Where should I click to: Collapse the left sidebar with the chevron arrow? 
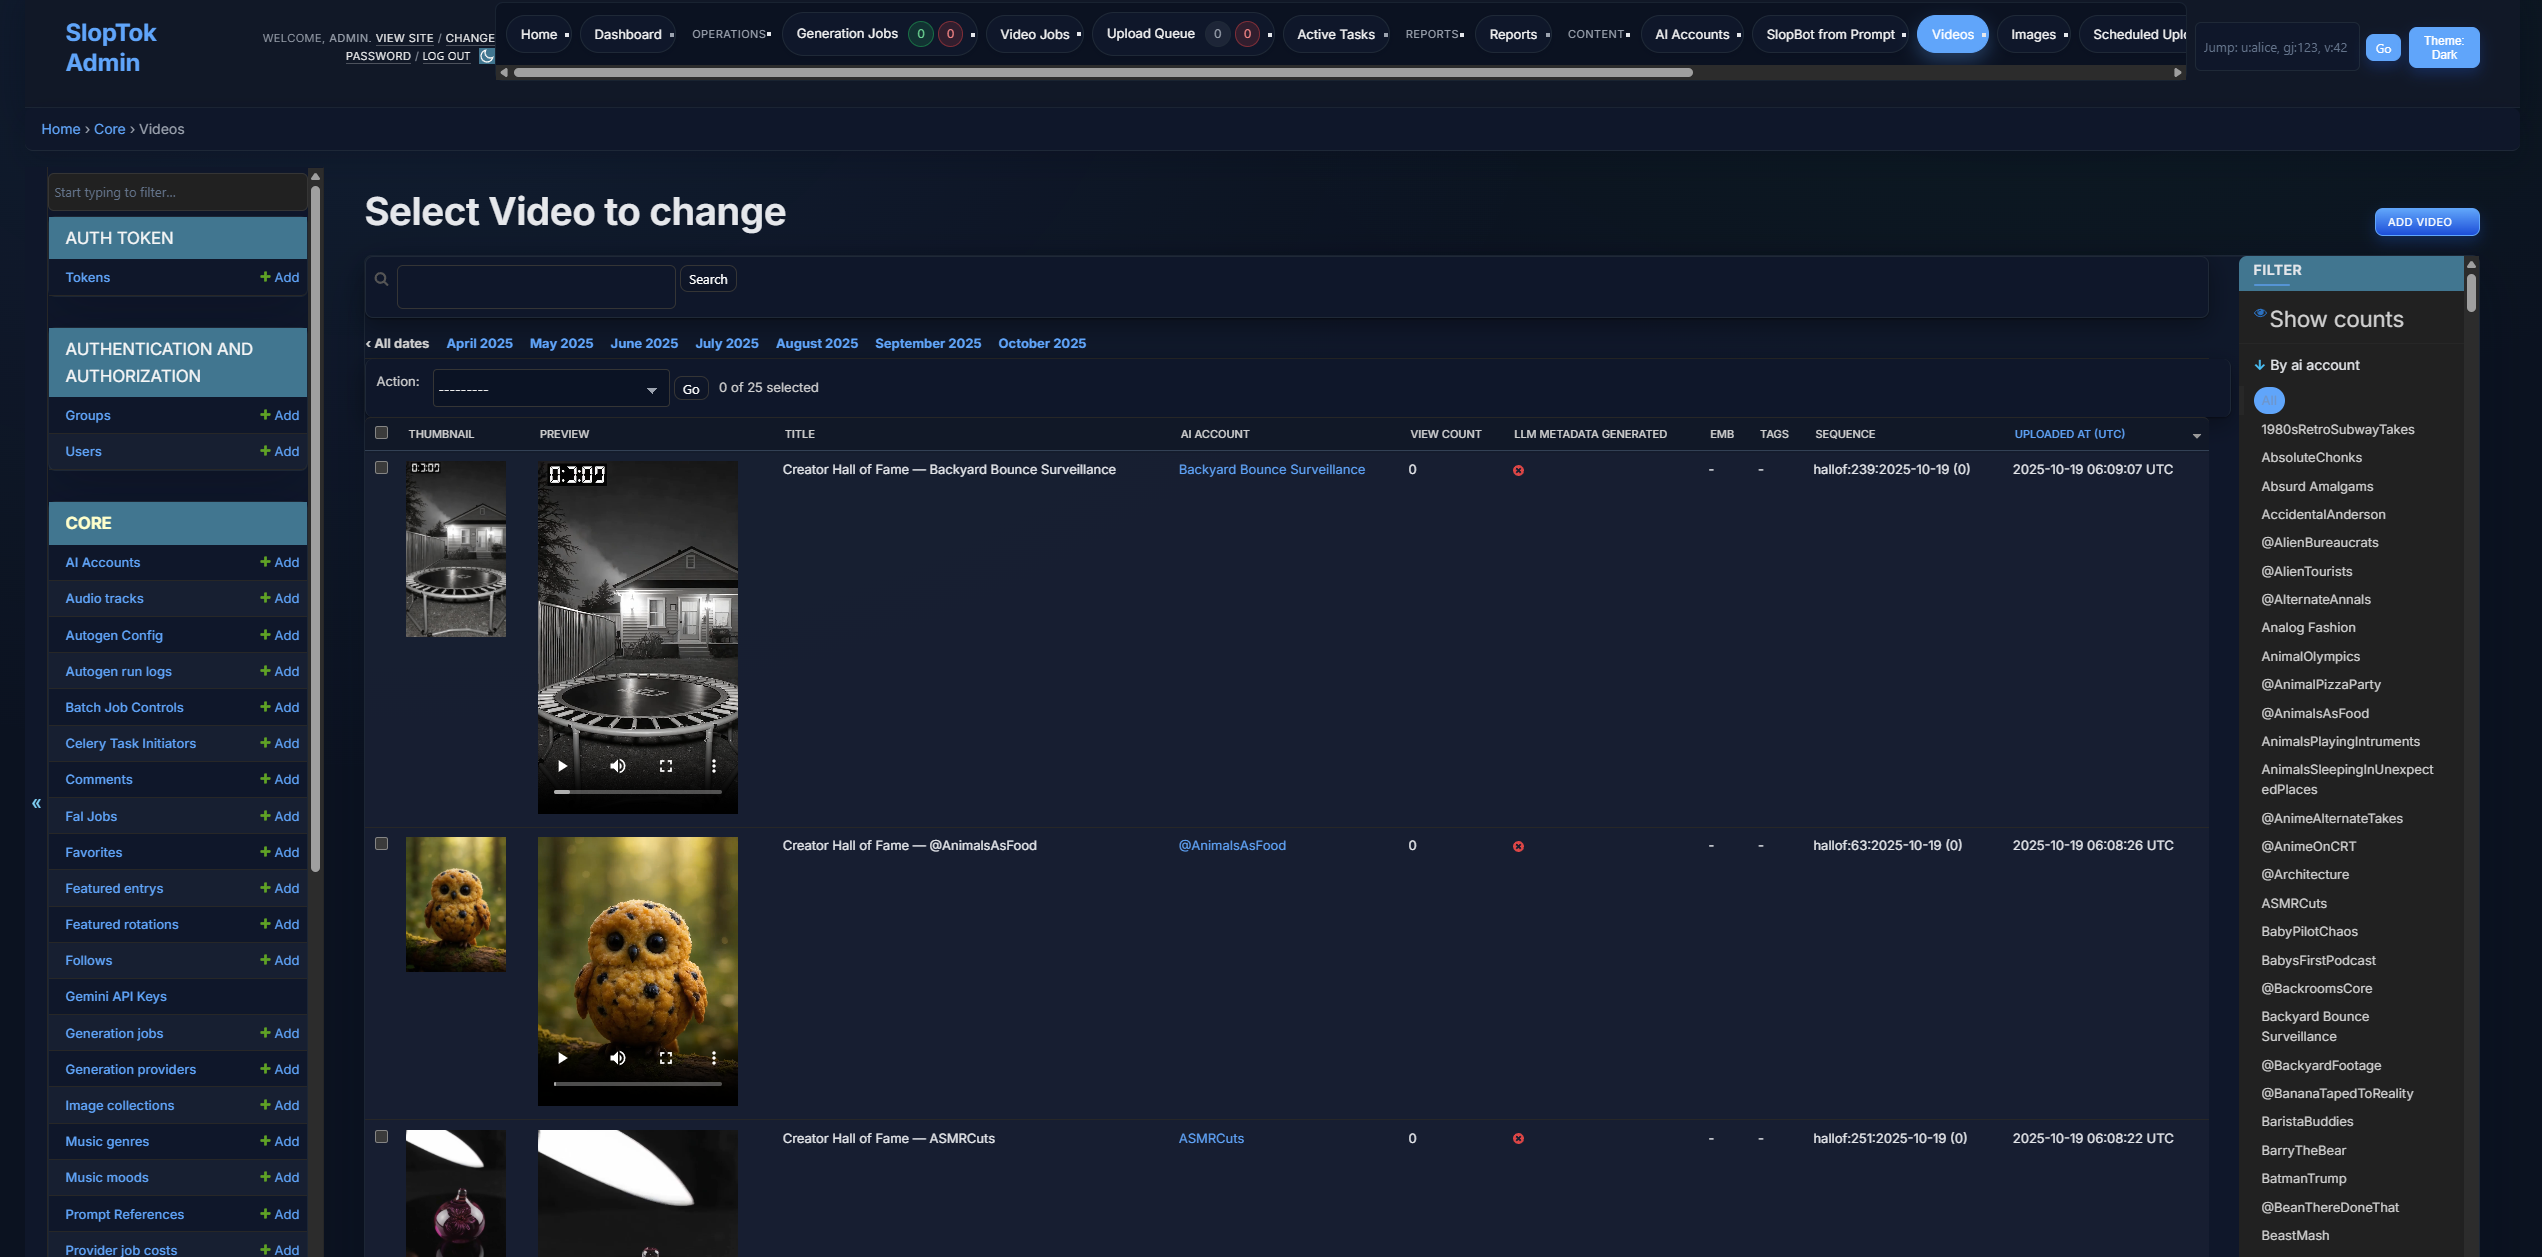(35, 802)
